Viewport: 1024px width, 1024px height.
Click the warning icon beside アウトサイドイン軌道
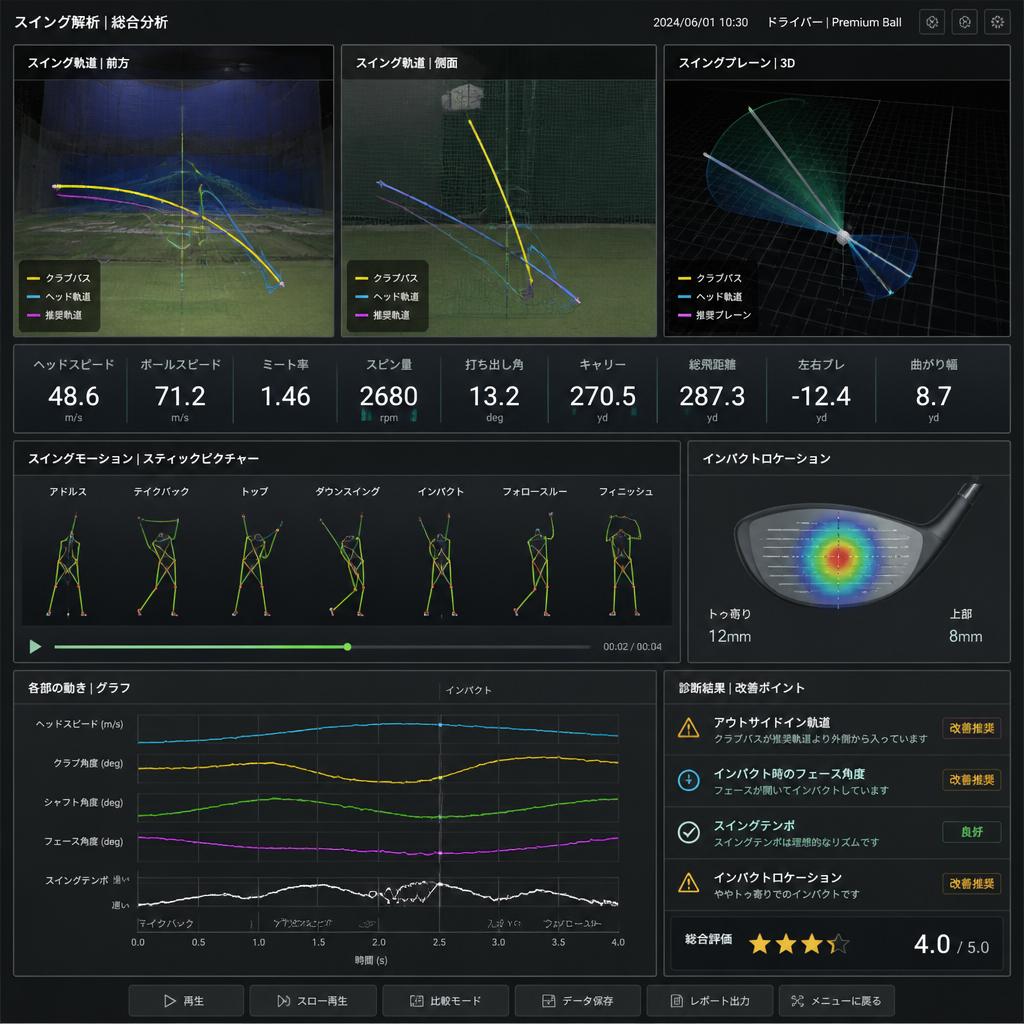(688, 728)
